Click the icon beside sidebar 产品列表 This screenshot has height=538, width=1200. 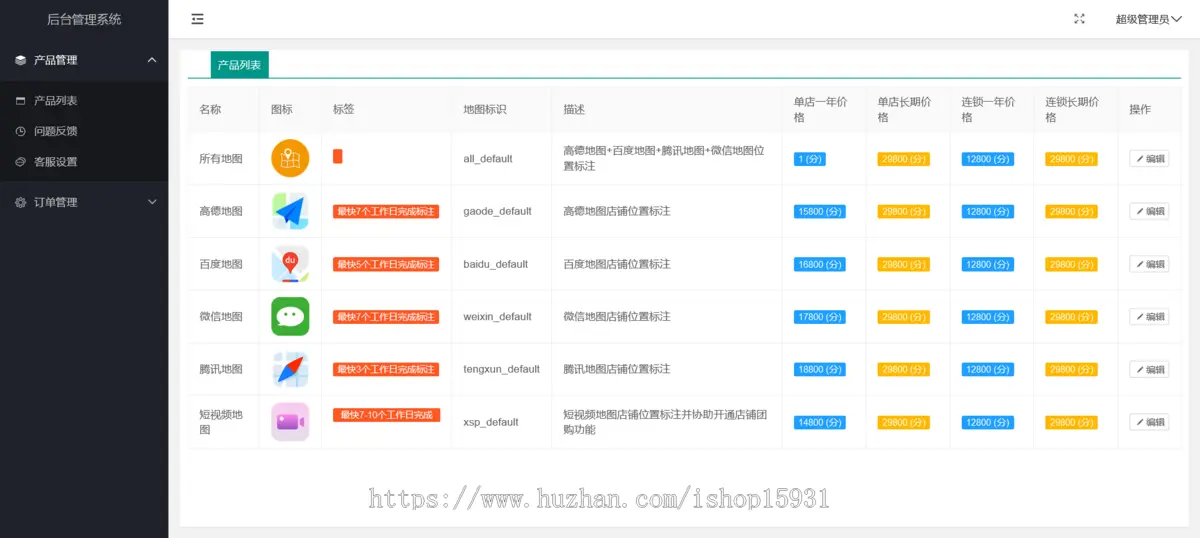point(20,101)
